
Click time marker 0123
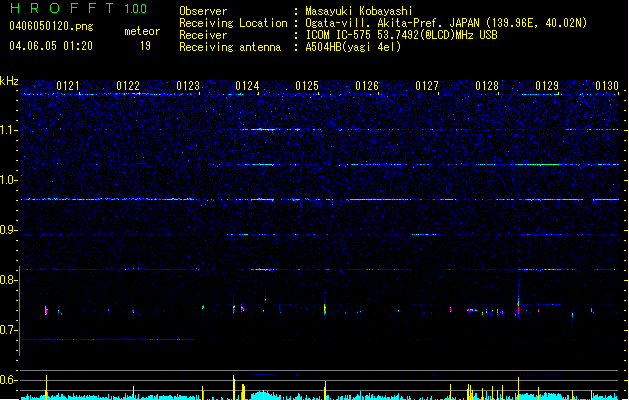point(188,86)
